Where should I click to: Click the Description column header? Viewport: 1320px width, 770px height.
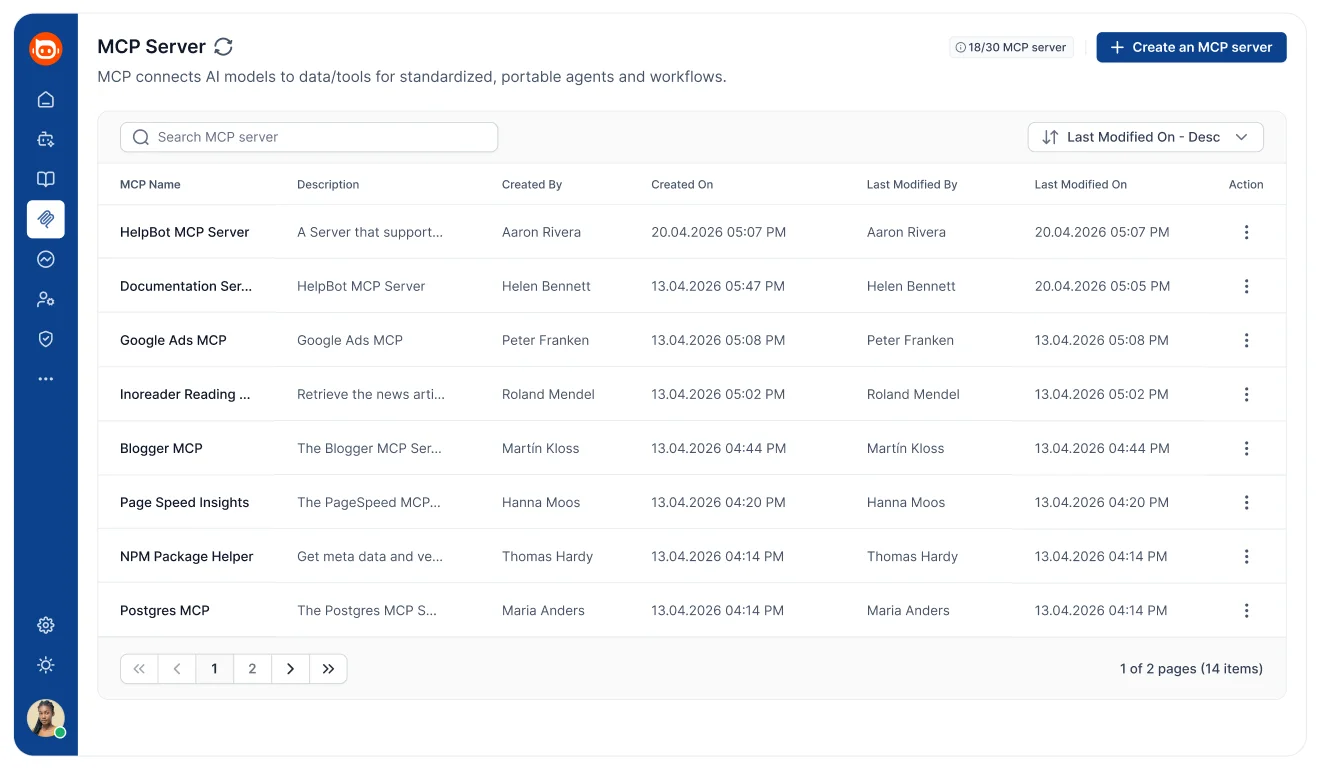pyautogui.click(x=328, y=184)
